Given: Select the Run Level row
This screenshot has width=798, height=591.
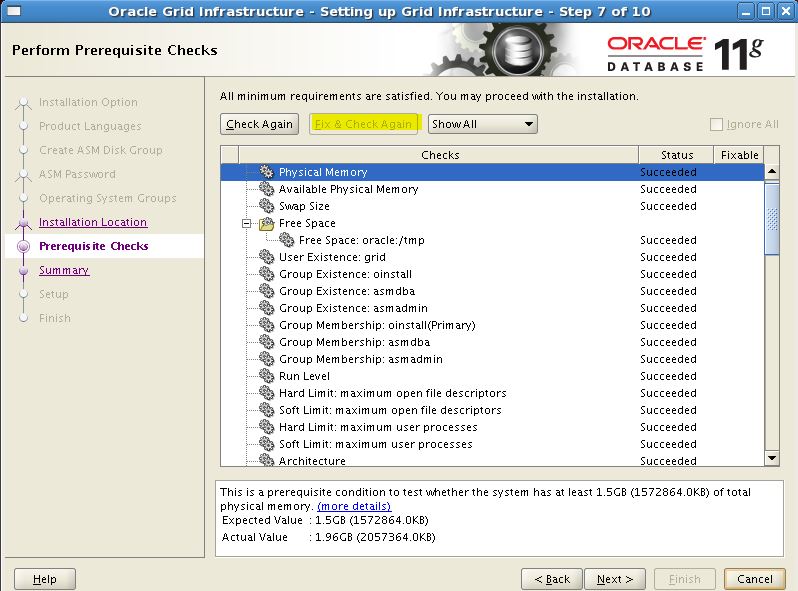Looking at the screenshot, I should pos(492,376).
